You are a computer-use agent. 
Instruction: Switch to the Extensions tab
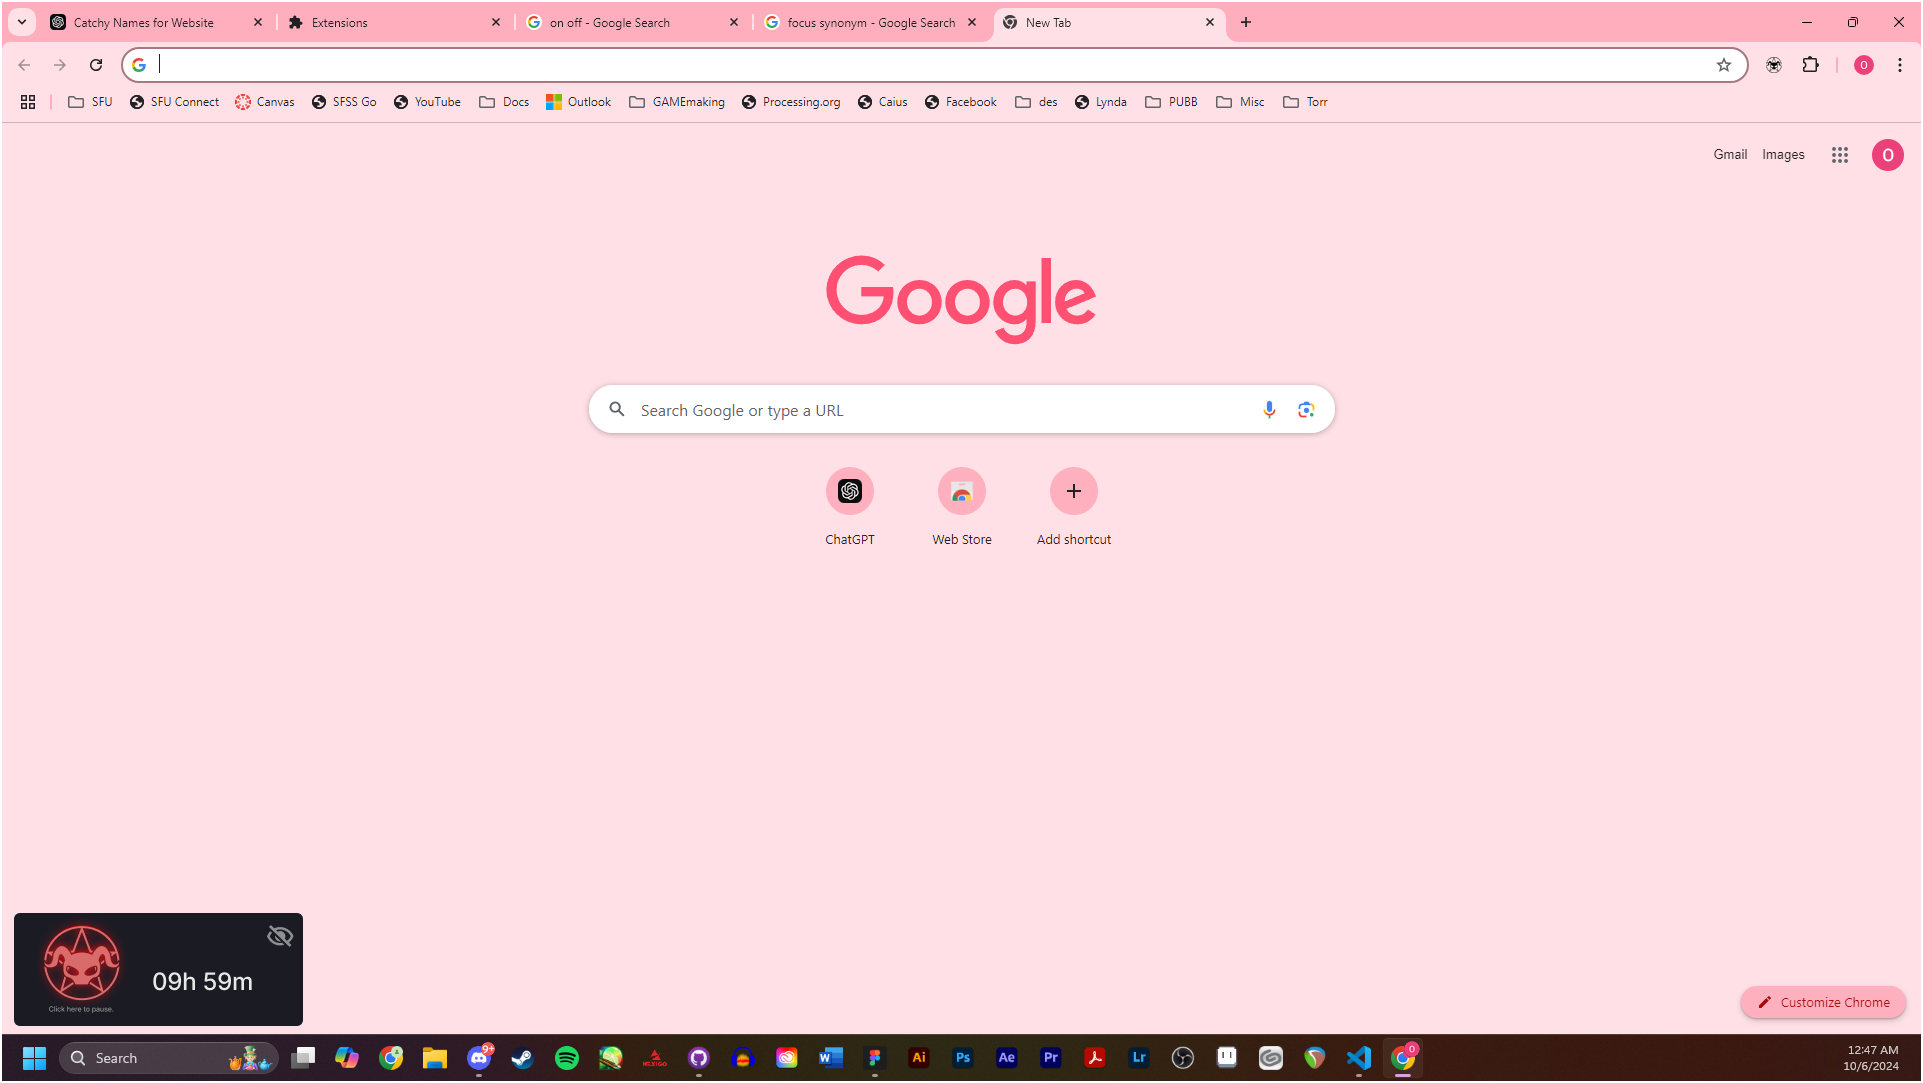click(x=390, y=22)
